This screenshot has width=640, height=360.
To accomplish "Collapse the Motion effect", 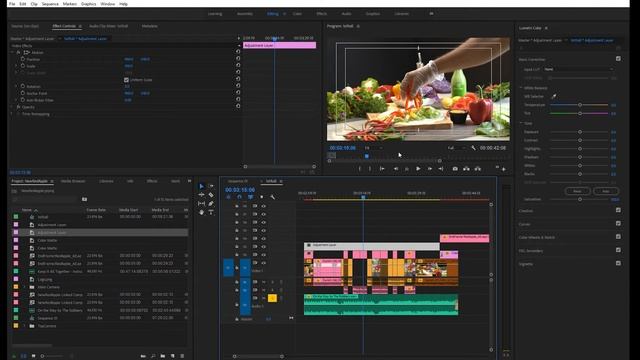I will (x=12, y=52).
